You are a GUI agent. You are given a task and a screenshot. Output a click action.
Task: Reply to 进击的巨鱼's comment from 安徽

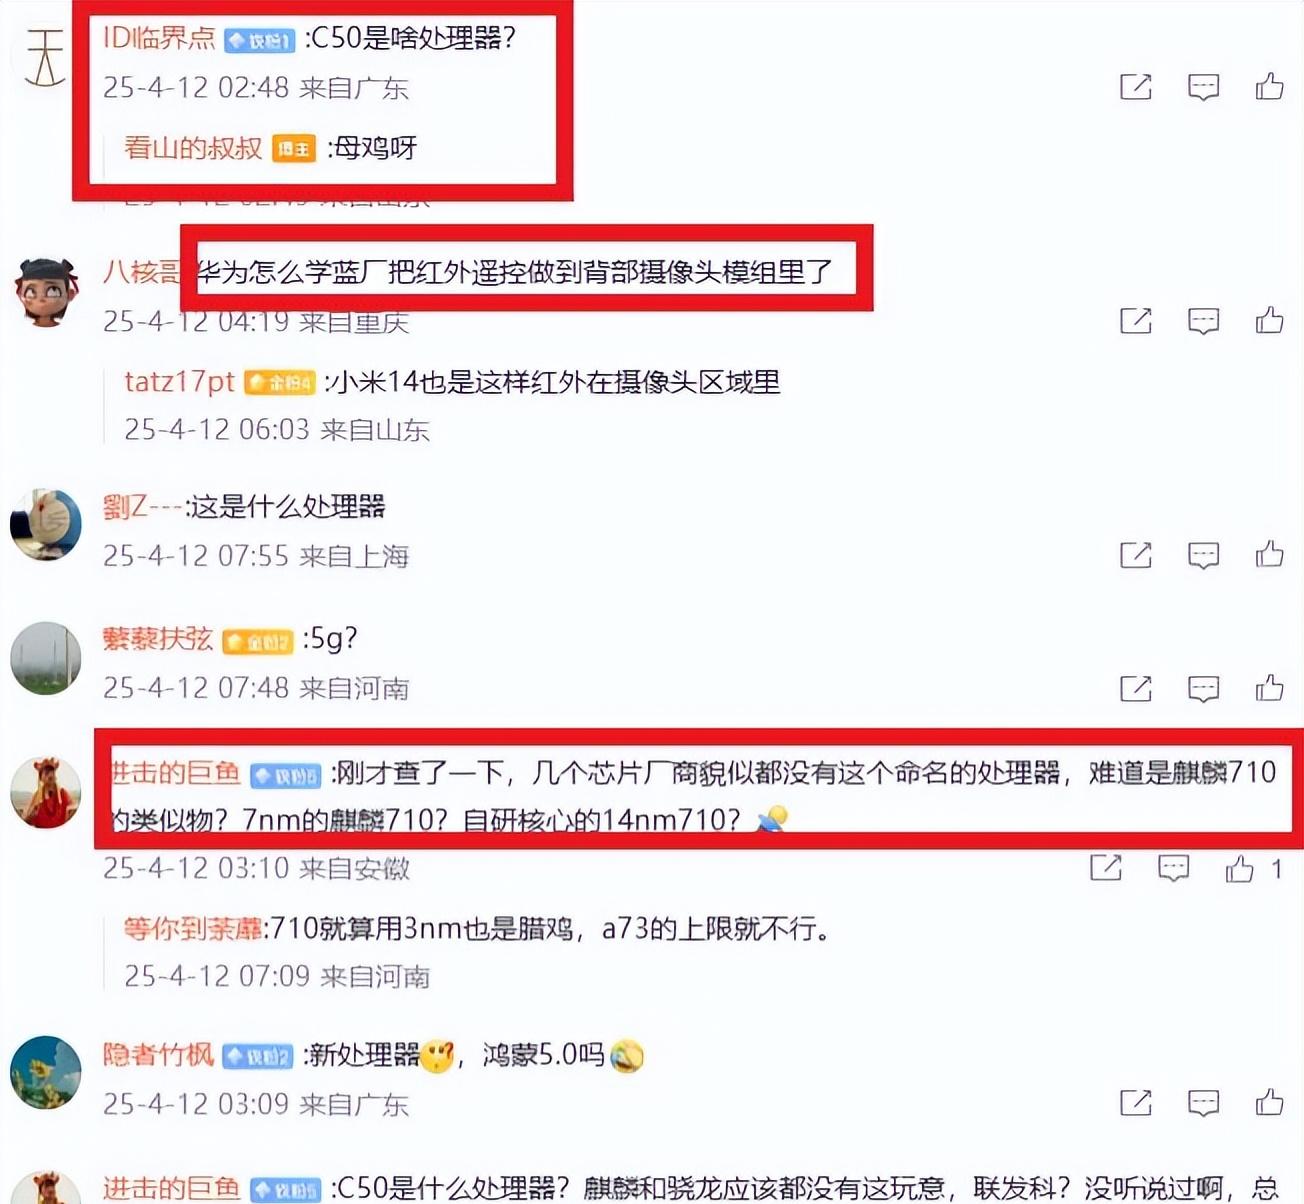1173,868
